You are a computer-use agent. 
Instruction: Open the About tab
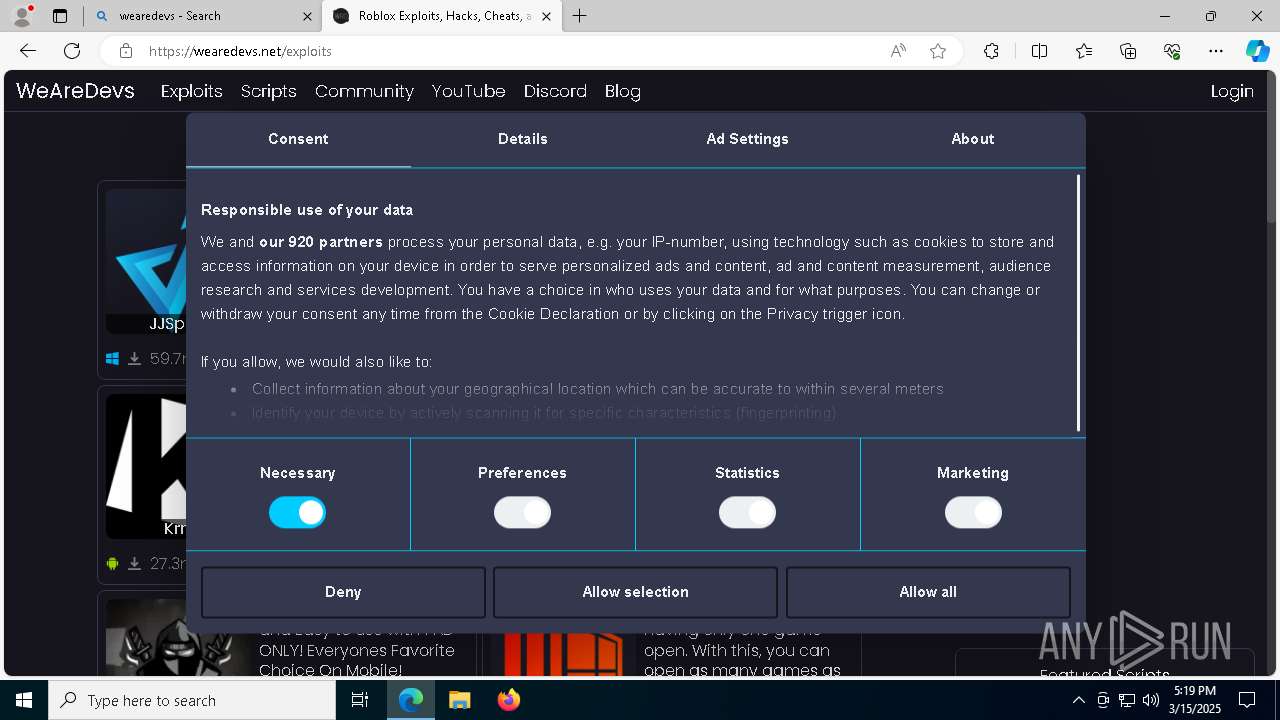(x=973, y=139)
